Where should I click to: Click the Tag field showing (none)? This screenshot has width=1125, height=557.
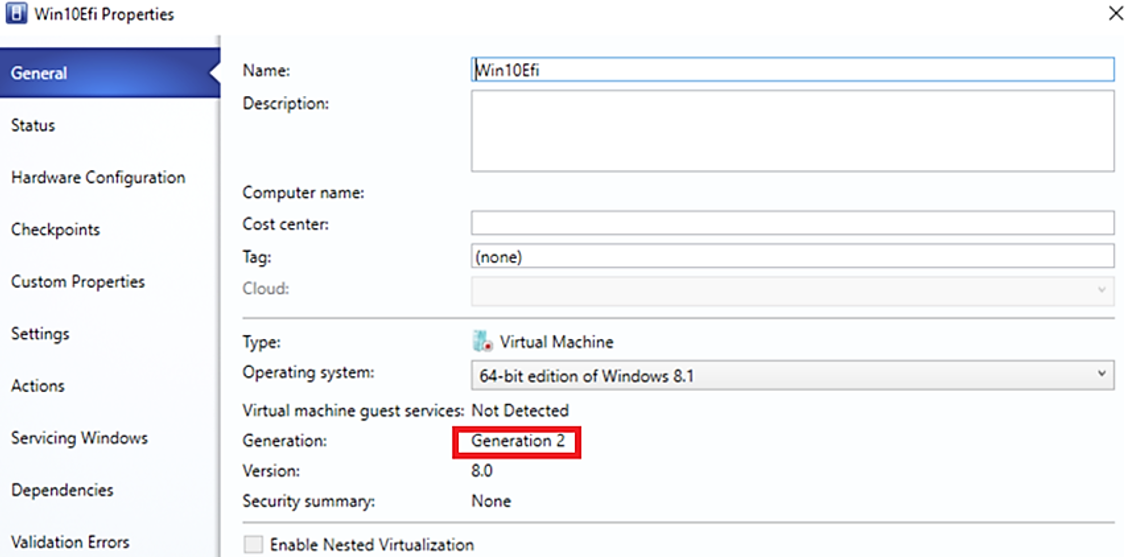[x=792, y=256]
